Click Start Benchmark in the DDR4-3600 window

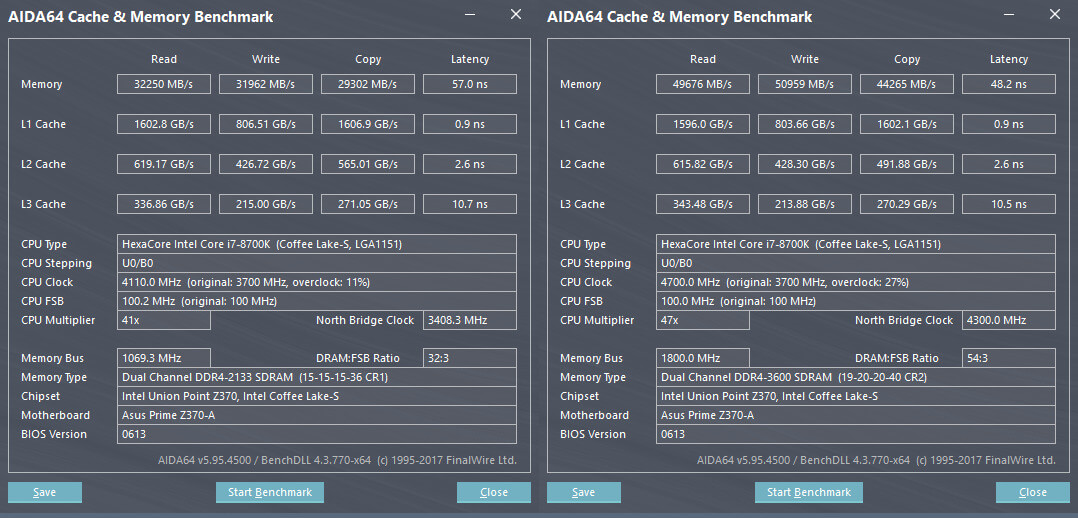click(808, 492)
